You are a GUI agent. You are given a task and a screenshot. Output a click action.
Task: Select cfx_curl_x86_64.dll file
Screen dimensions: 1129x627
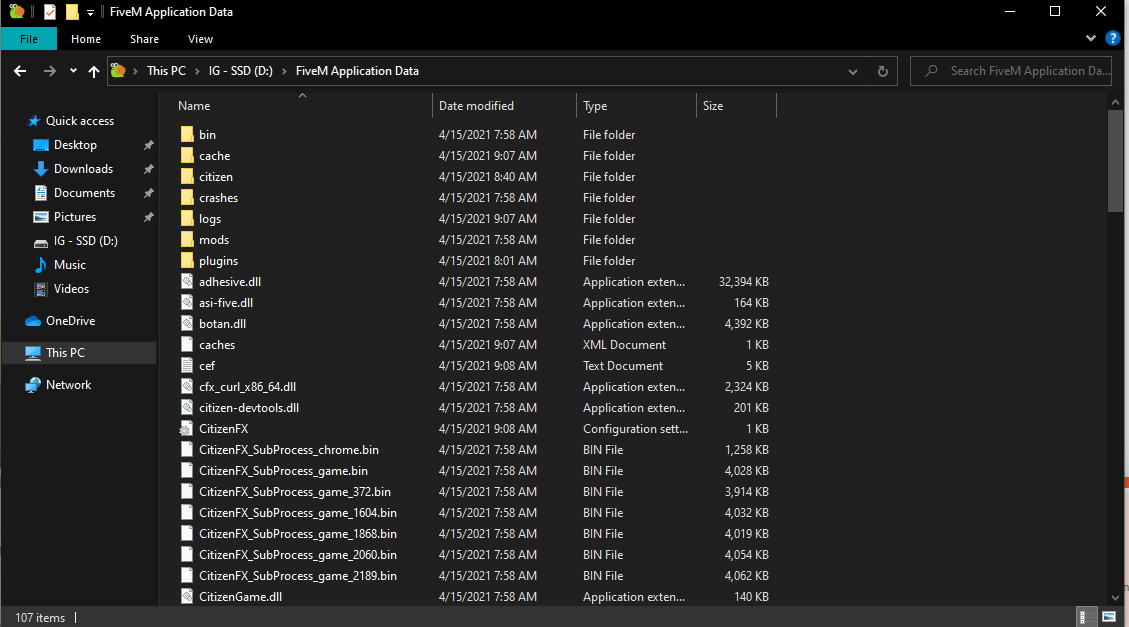[x=247, y=387]
